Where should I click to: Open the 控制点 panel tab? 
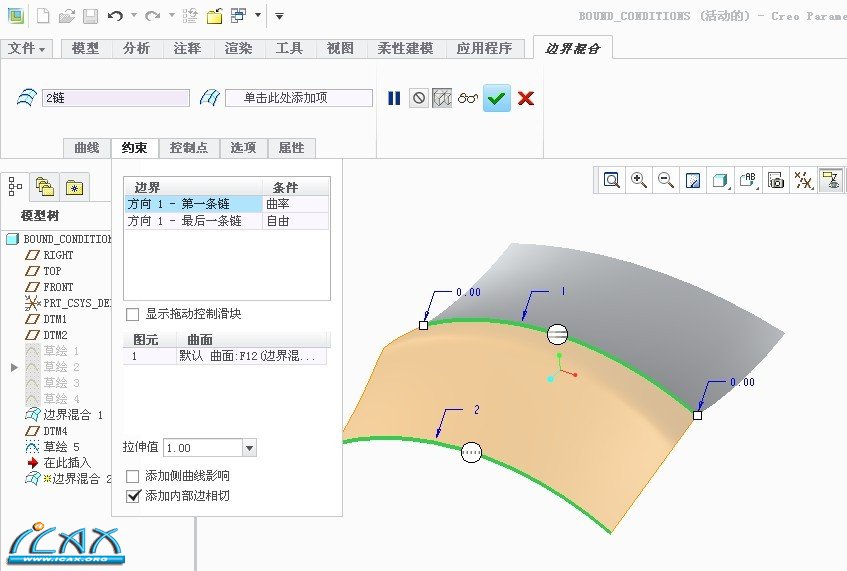tap(189, 148)
